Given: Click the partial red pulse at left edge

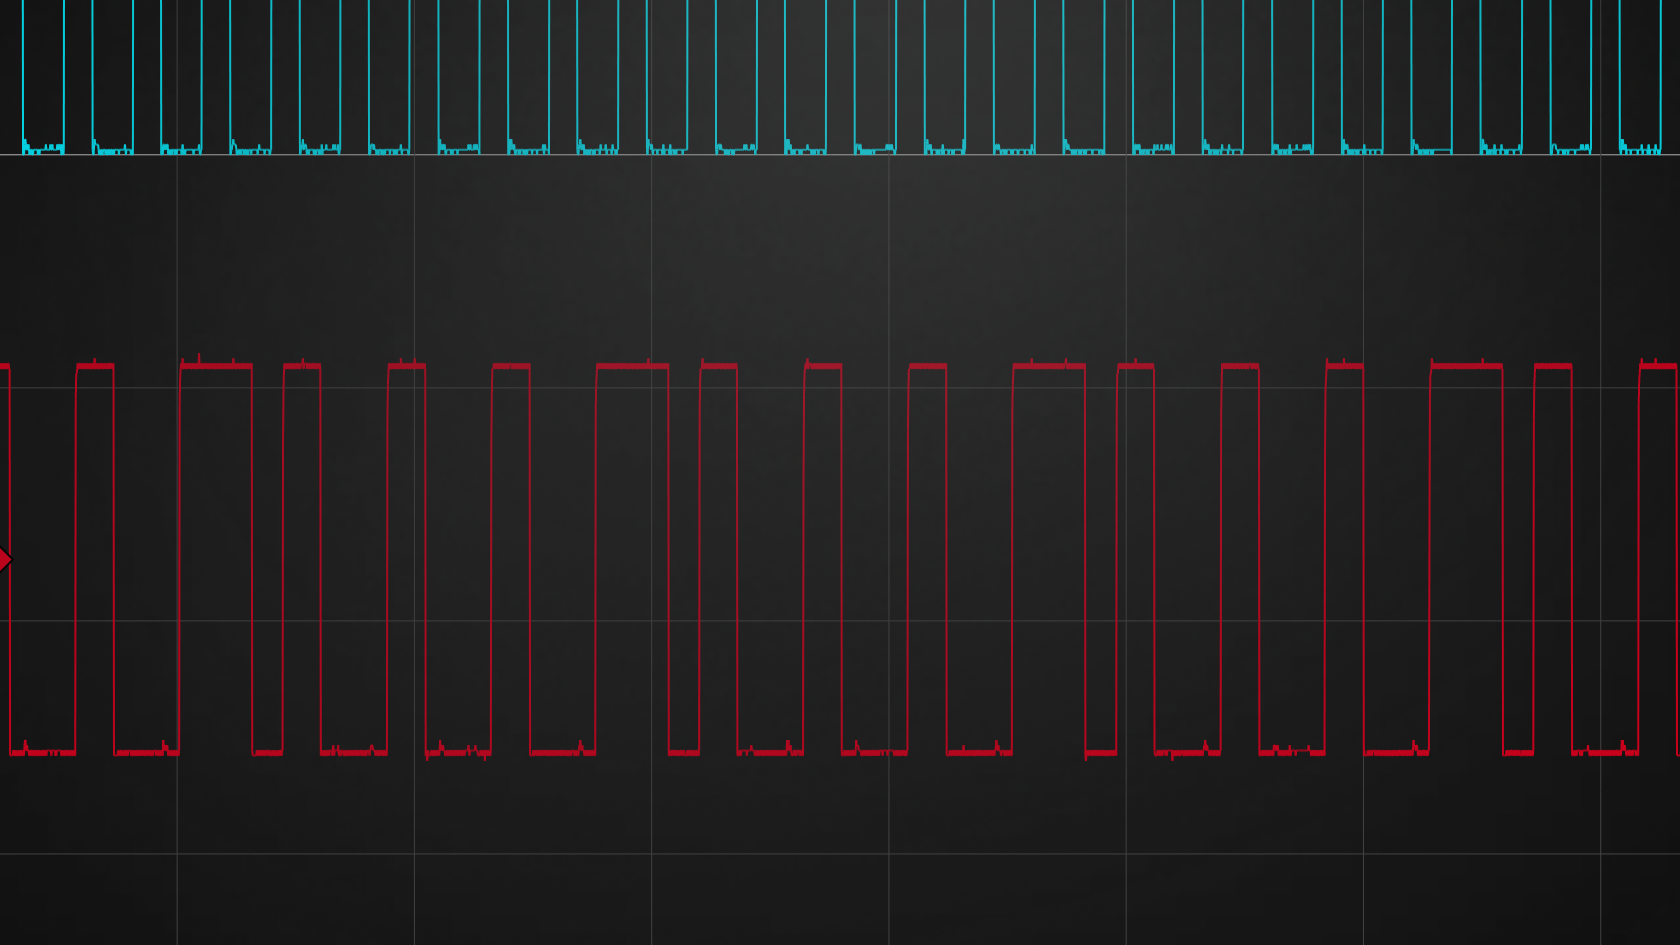Looking at the screenshot, I should 5,366.
